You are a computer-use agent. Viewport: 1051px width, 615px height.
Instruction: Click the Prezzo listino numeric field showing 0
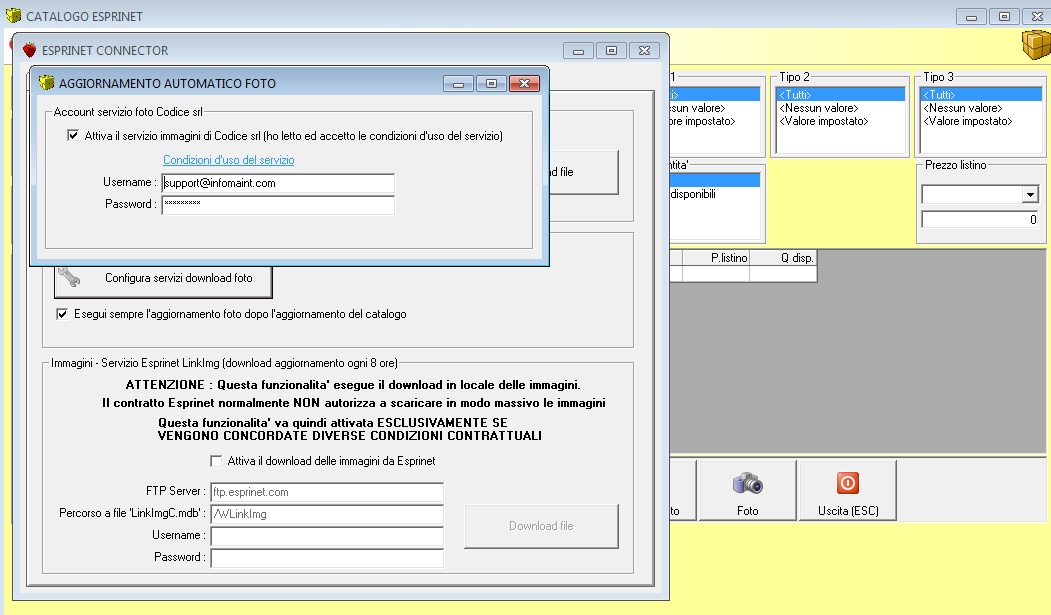pyautogui.click(x=980, y=220)
